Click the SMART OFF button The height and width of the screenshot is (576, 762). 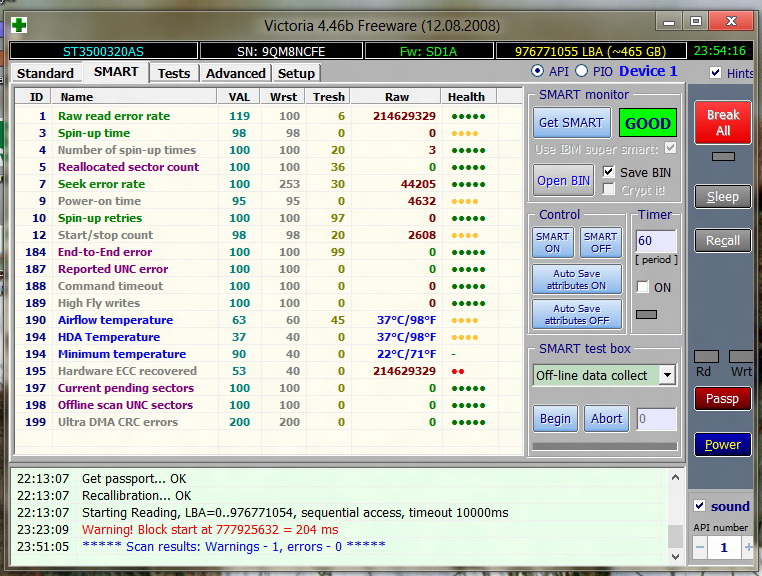coord(601,243)
